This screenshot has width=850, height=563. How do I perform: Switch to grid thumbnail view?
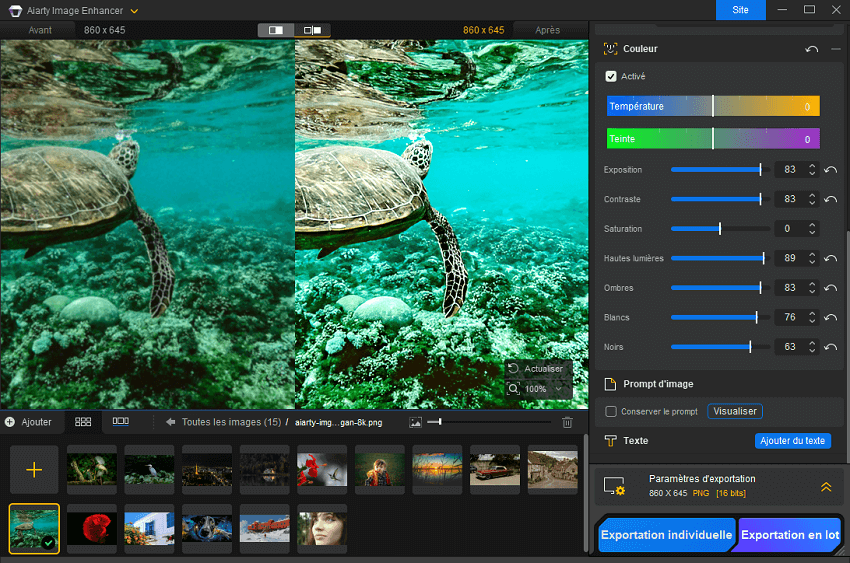pos(83,422)
